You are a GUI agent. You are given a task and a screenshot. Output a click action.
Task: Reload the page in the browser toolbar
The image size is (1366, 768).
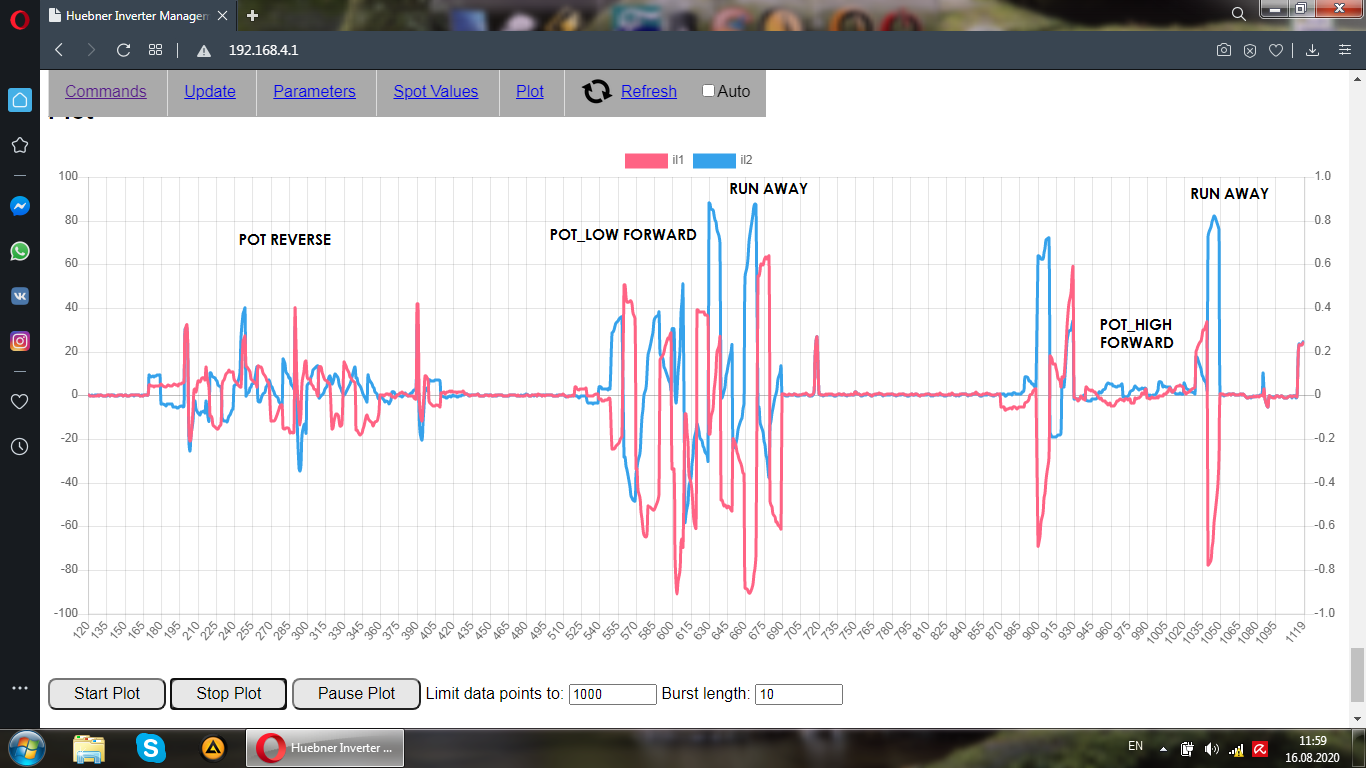coord(123,50)
